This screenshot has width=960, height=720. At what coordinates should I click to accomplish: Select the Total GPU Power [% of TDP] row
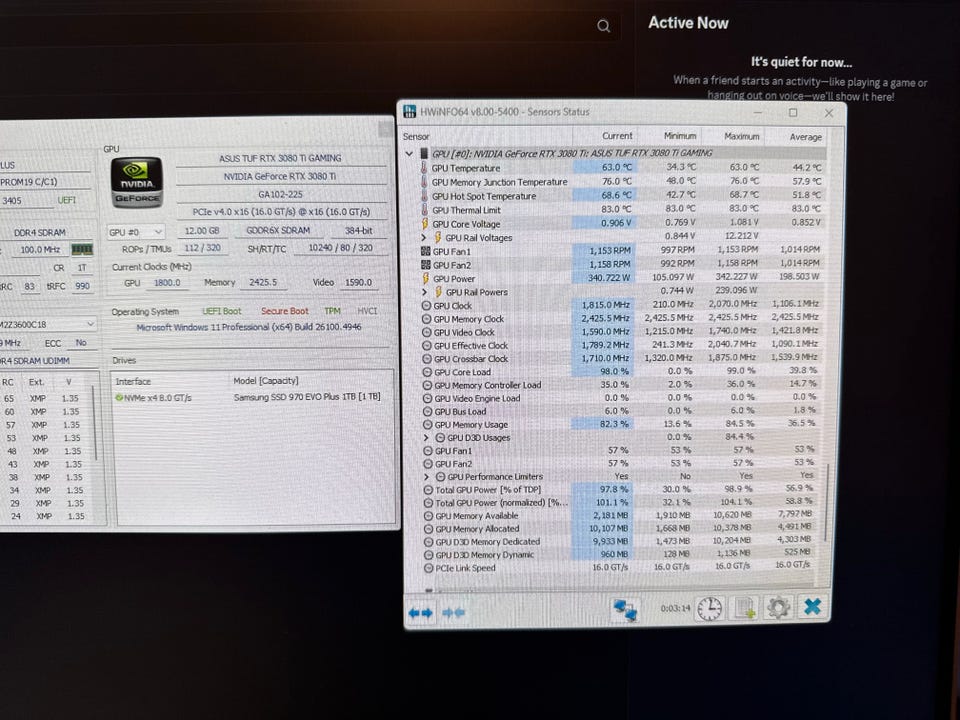(x=620, y=489)
